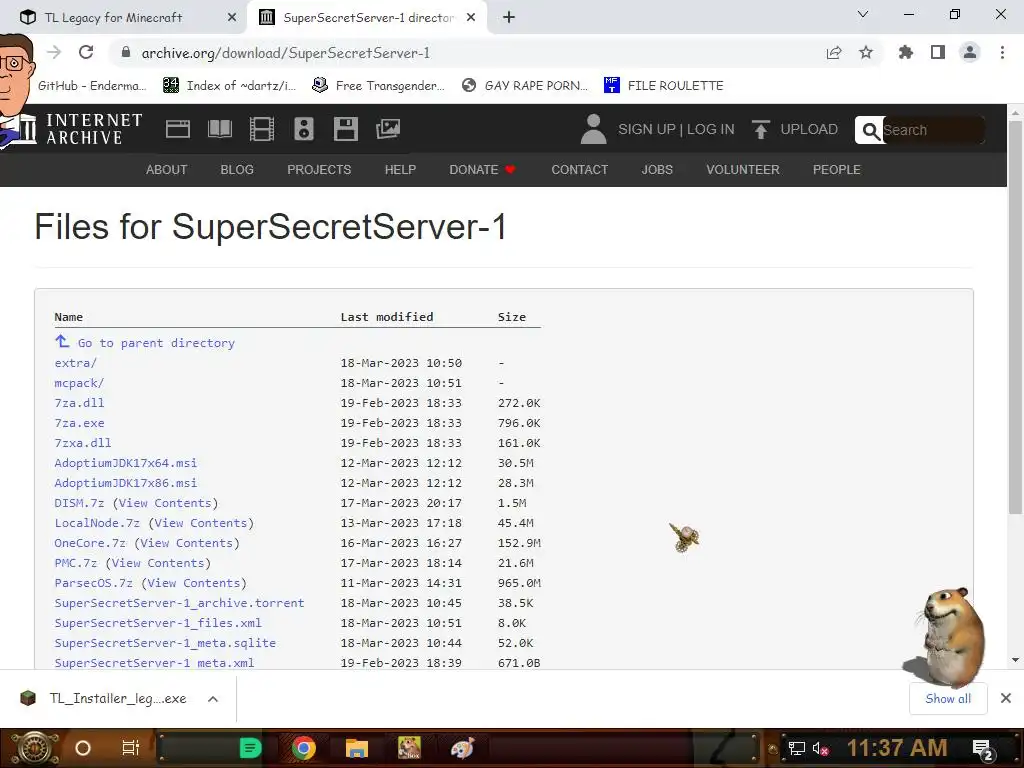Click the UPLOAD link text

(809, 129)
